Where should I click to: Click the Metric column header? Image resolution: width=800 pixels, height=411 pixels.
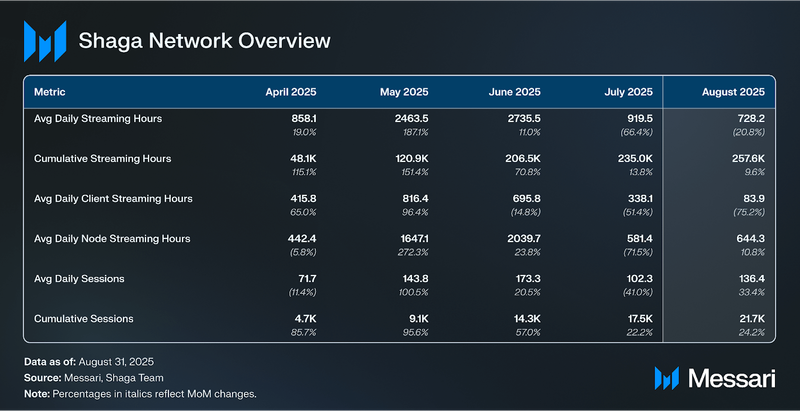50,91
